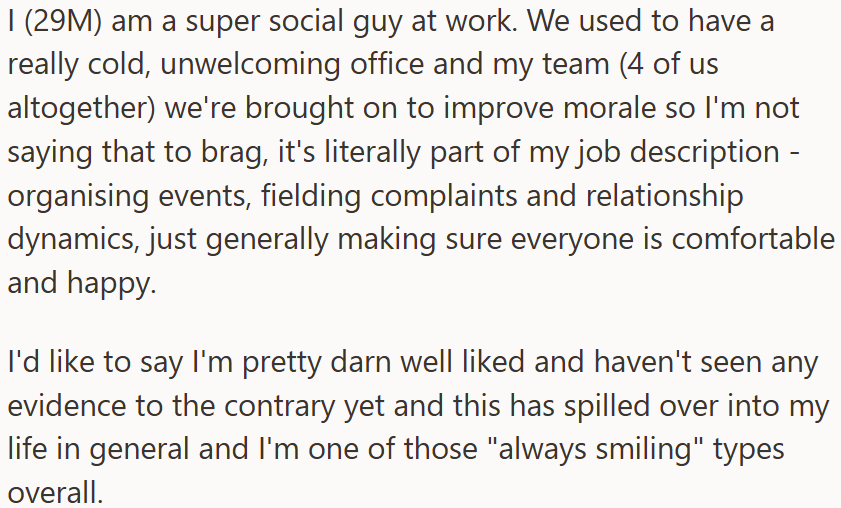Click the word "relationship"
The height and width of the screenshot is (508, 841).
pos(665,196)
